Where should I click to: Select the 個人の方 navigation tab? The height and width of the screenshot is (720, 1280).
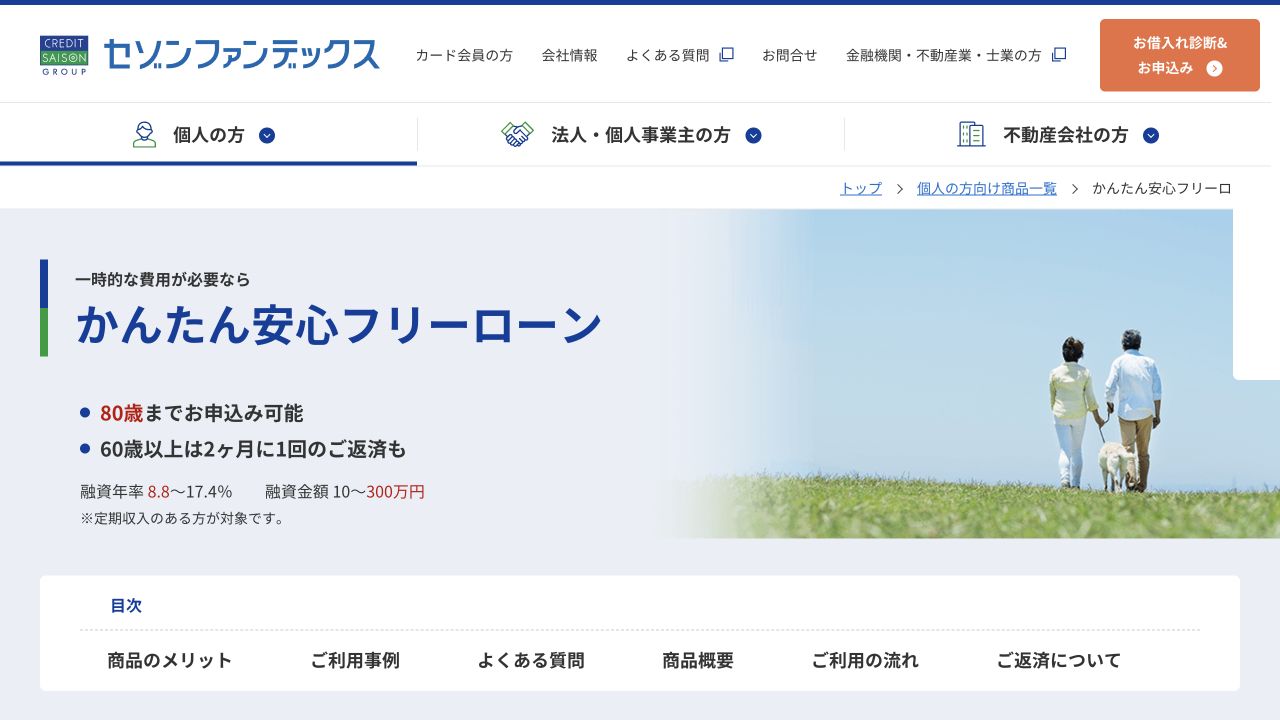click(x=208, y=134)
